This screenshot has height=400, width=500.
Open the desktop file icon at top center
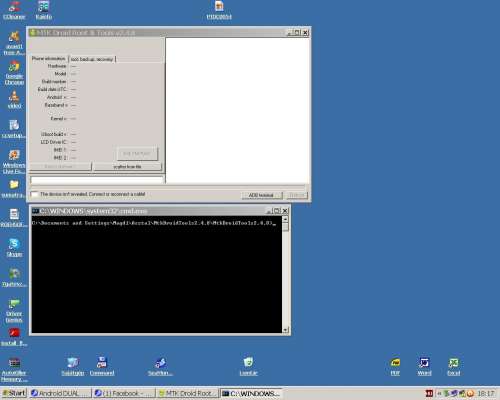coord(219,10)
